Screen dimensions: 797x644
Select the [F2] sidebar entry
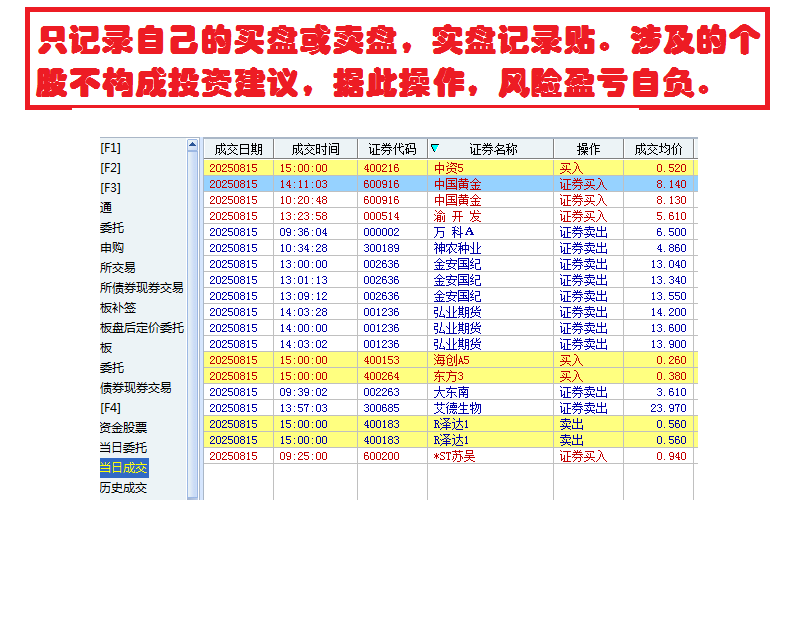click(x=110, y=168)
